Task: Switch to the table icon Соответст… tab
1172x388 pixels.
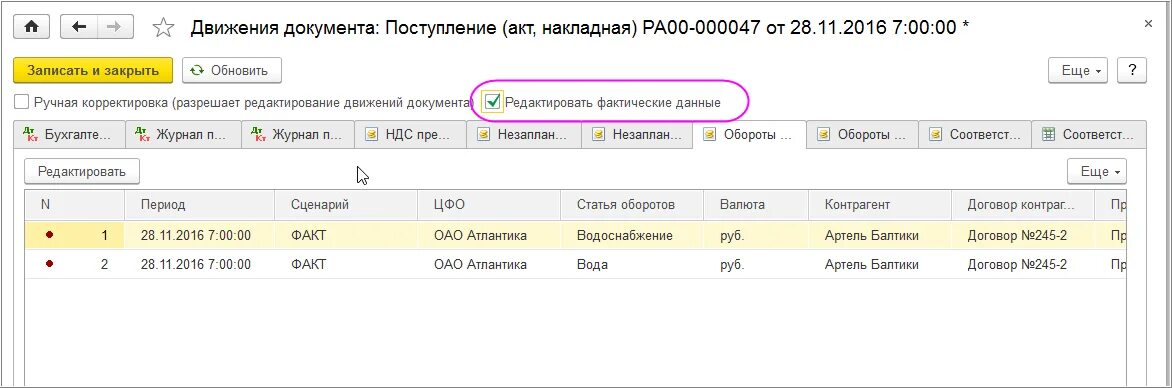Action: click(1088, 135)
